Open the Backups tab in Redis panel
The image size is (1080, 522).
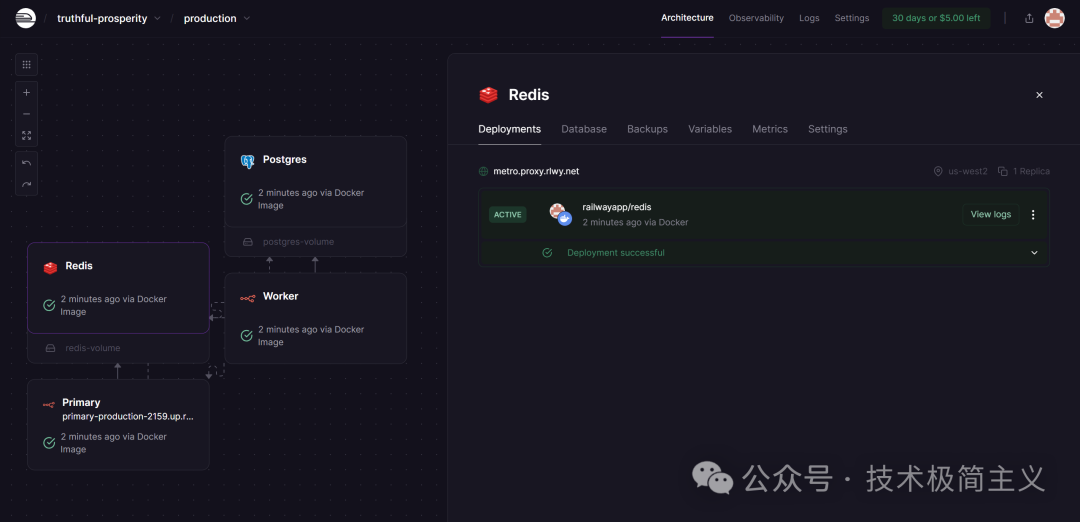647,129
